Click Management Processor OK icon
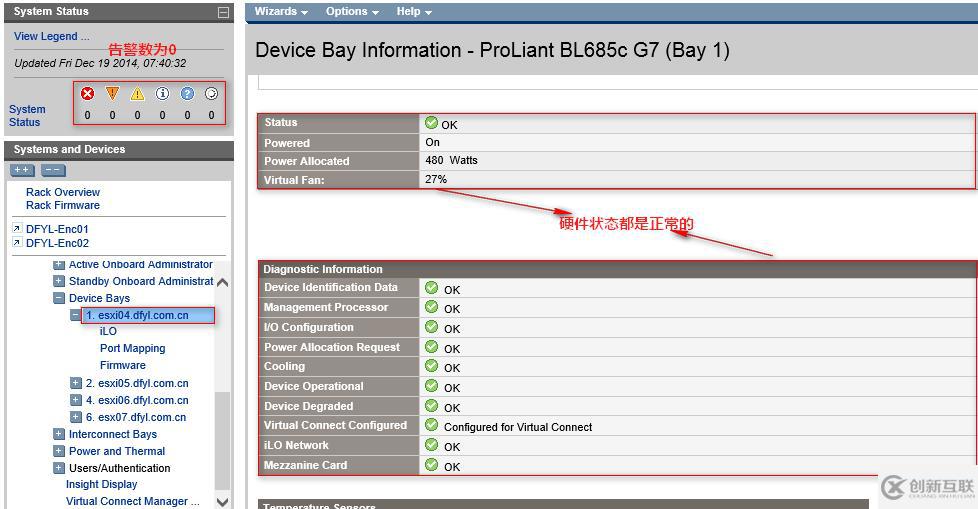 tap(432, 307)
